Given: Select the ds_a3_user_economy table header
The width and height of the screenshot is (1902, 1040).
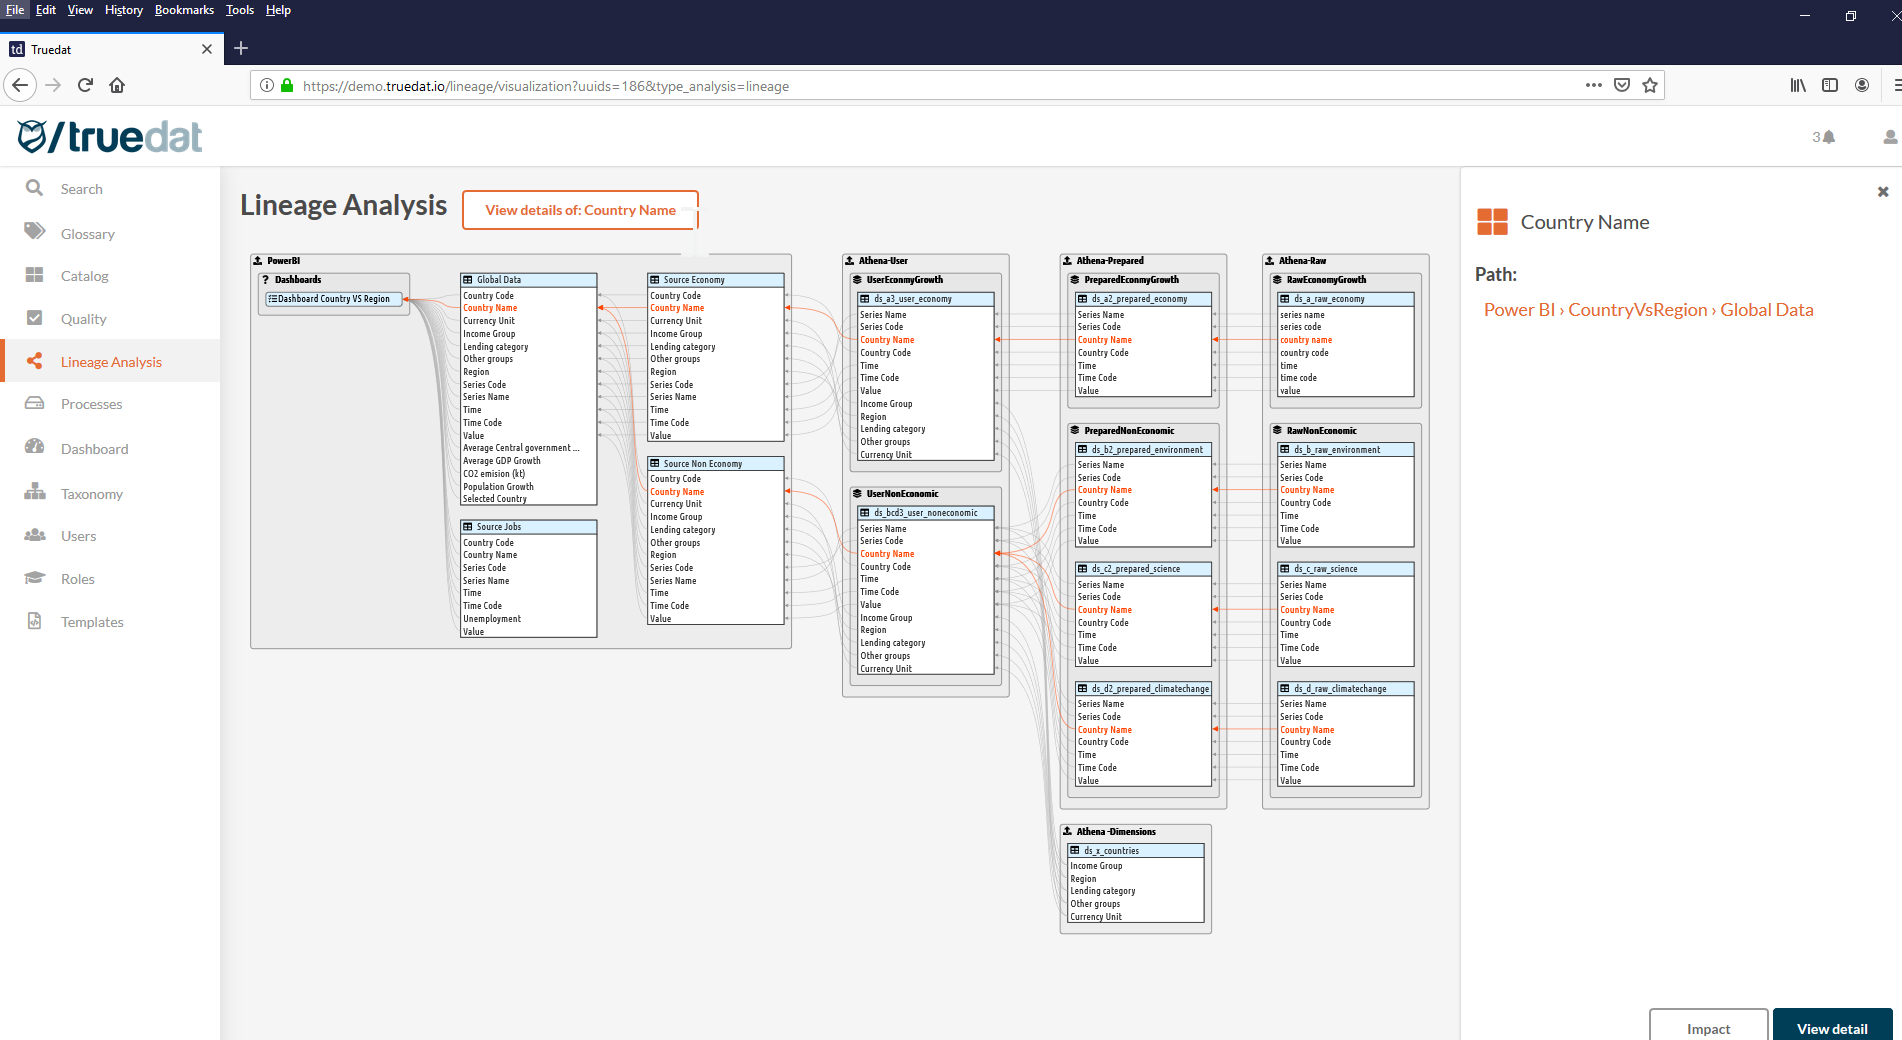Looking at the screenshot, I should pyautogui.click(x=926, y=299).
